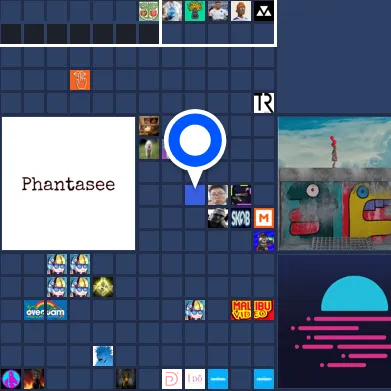Screen dimensions: 391x391
Task: Select the SKOB graffiti tile
Action: tap(241, 218)
